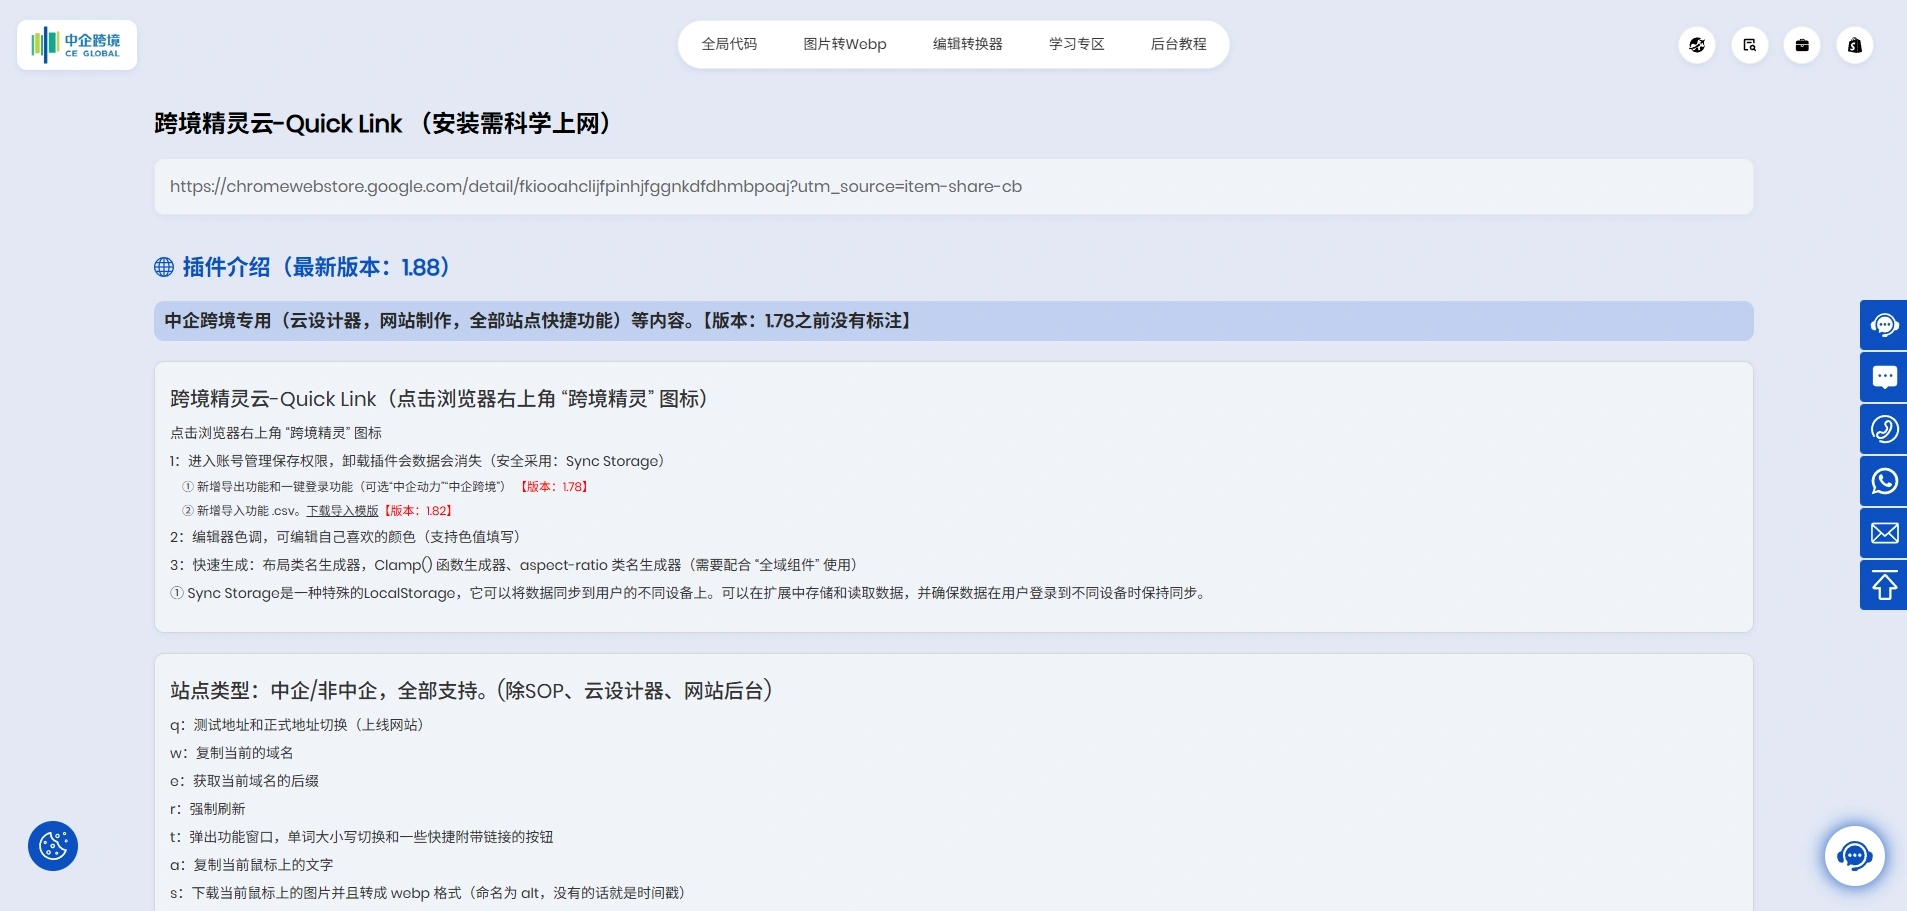Screen dimensions: 1907x911
Task: Click the briefcase icon in header
Action: tap(1802, 45)
